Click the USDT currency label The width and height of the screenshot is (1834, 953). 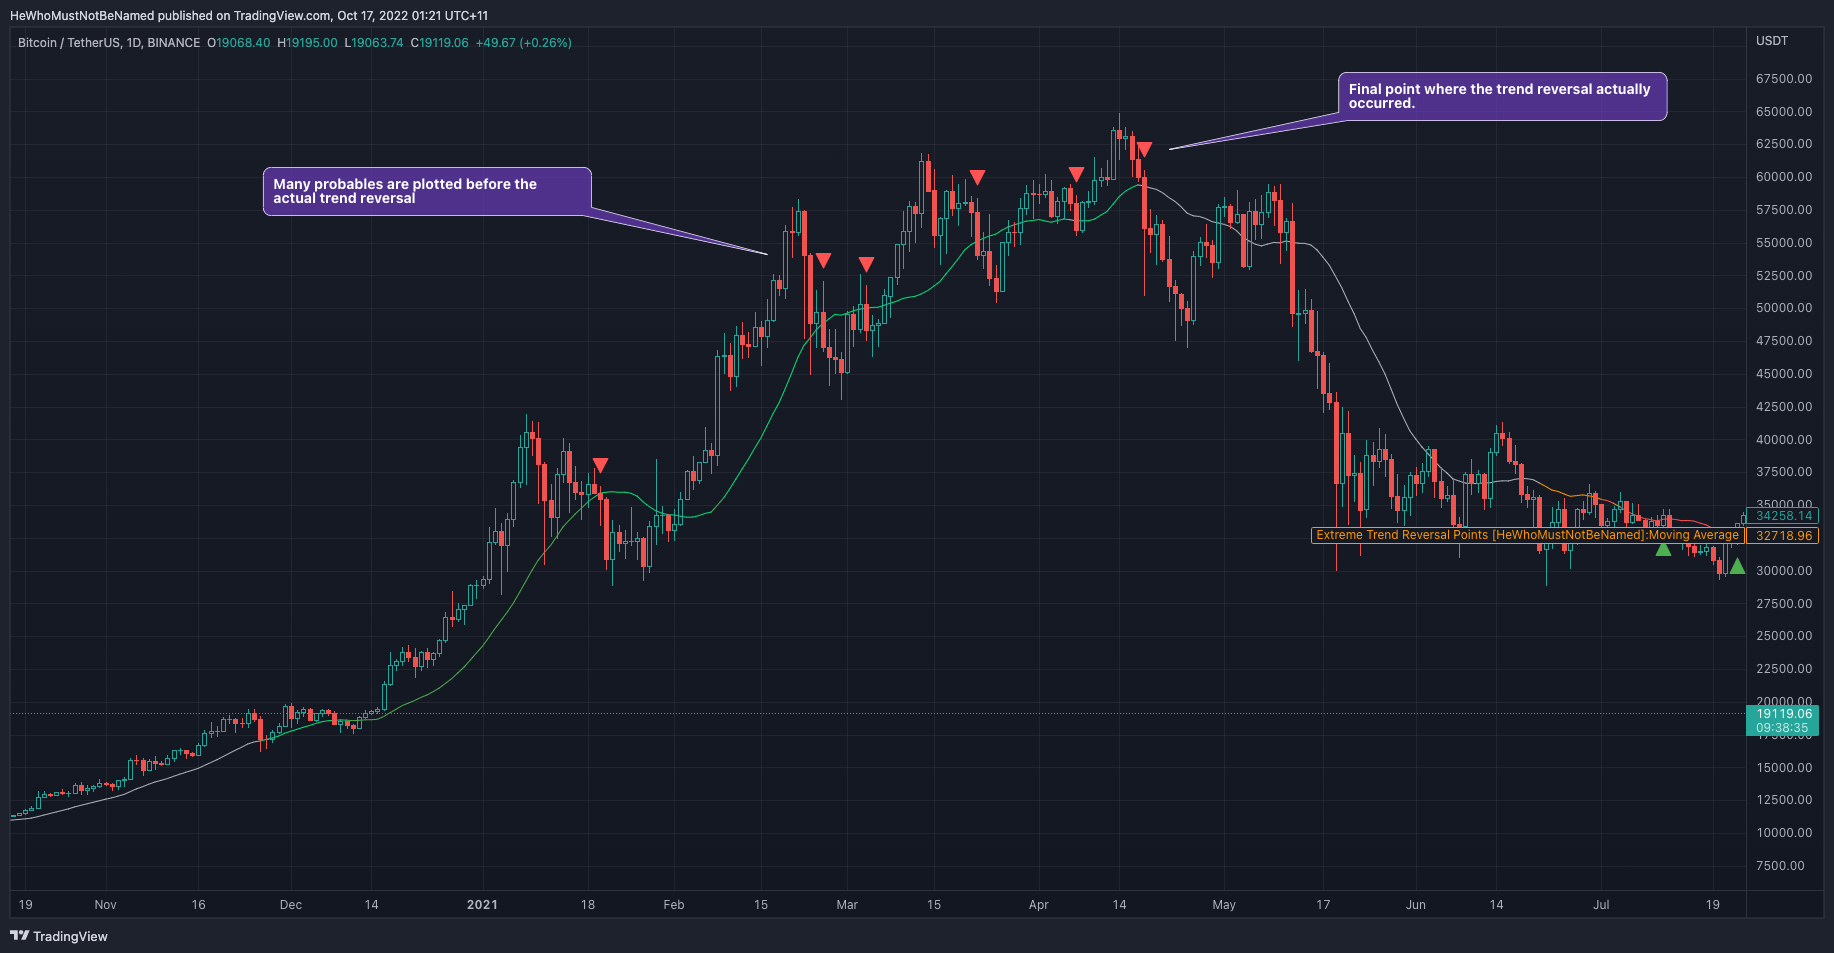pyautogui.click(x=1772, y=41)
